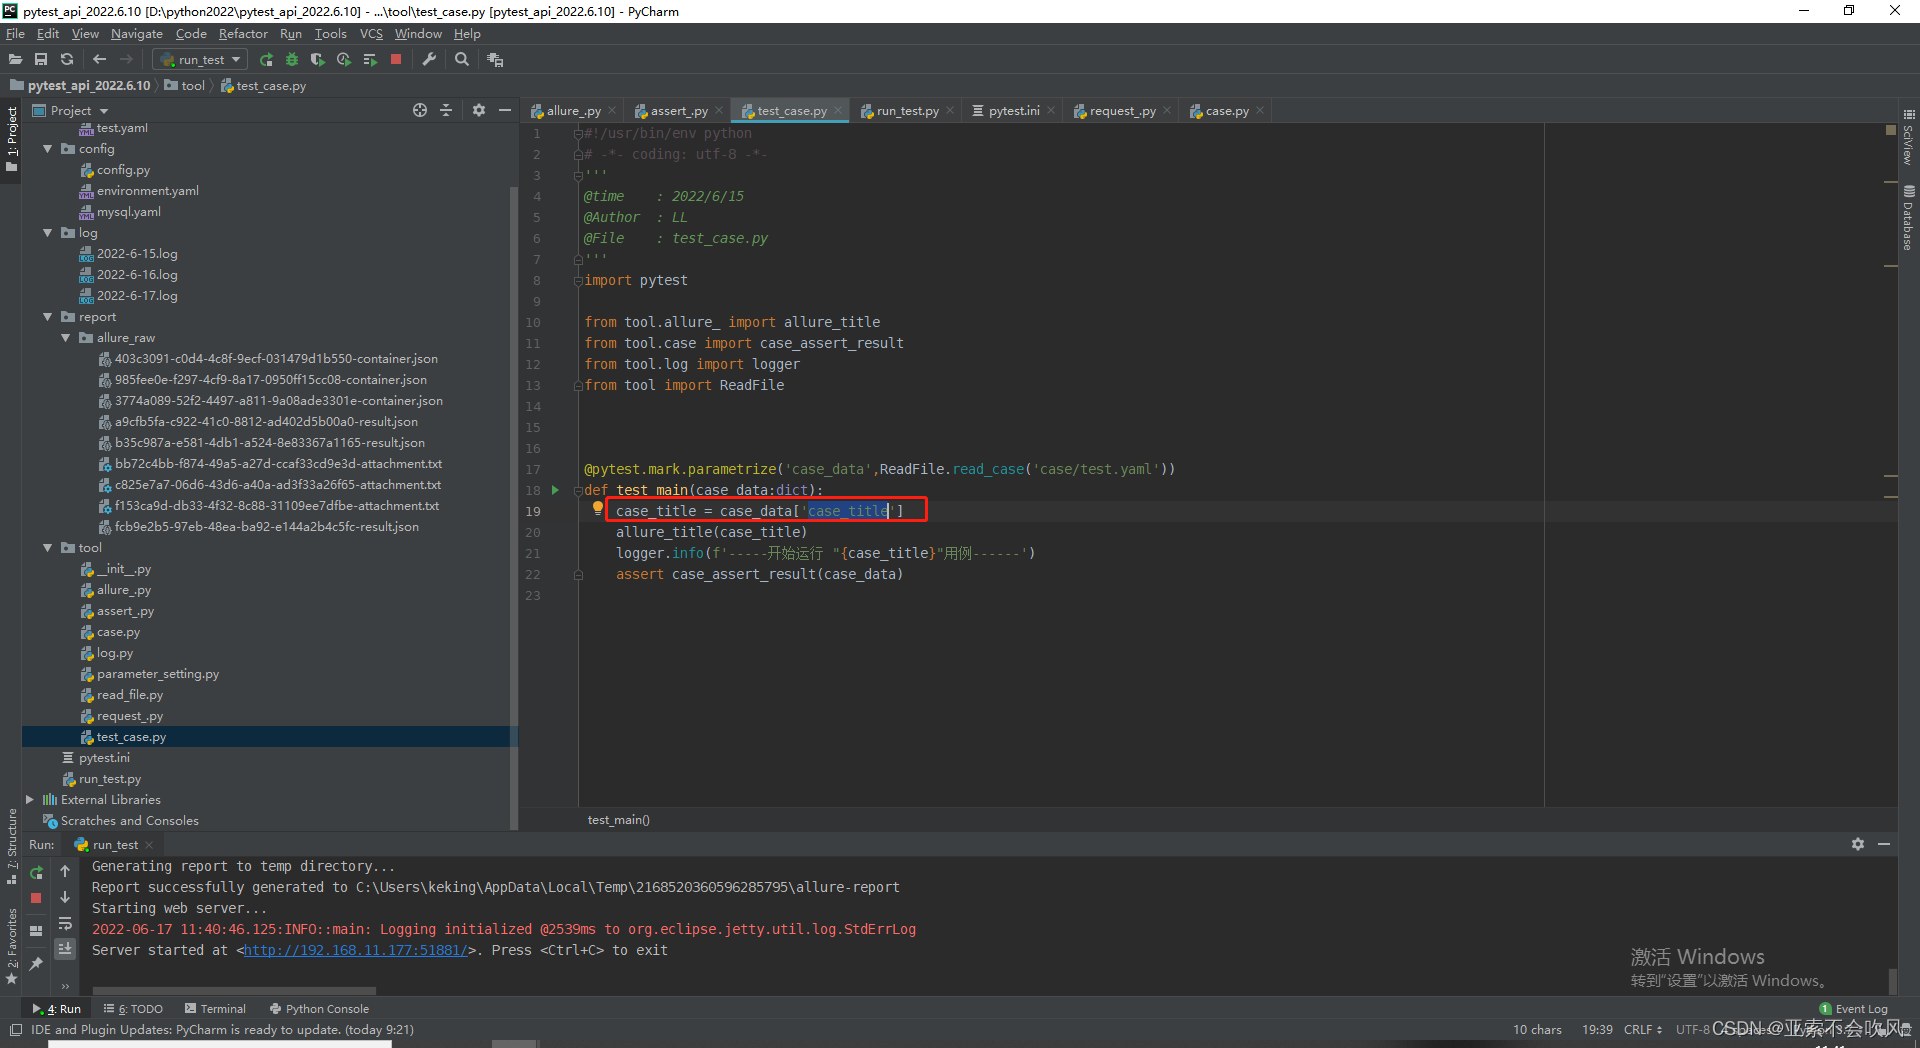This screenshot has height=1048, width=1920.
Task: Click the Run panel up-arrow icon
Action: click(x=65, y=871)
